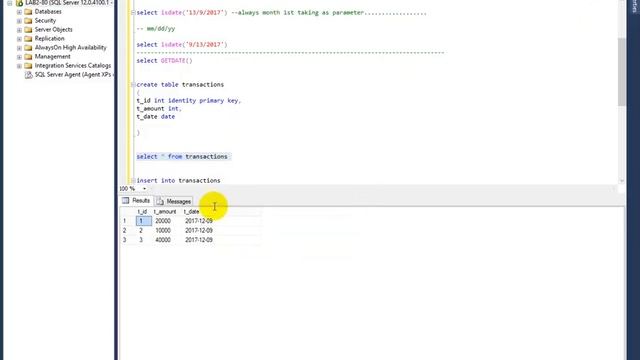
Task: Collapse the LAB2-80 server node
Action: click(x=9, y=3)
